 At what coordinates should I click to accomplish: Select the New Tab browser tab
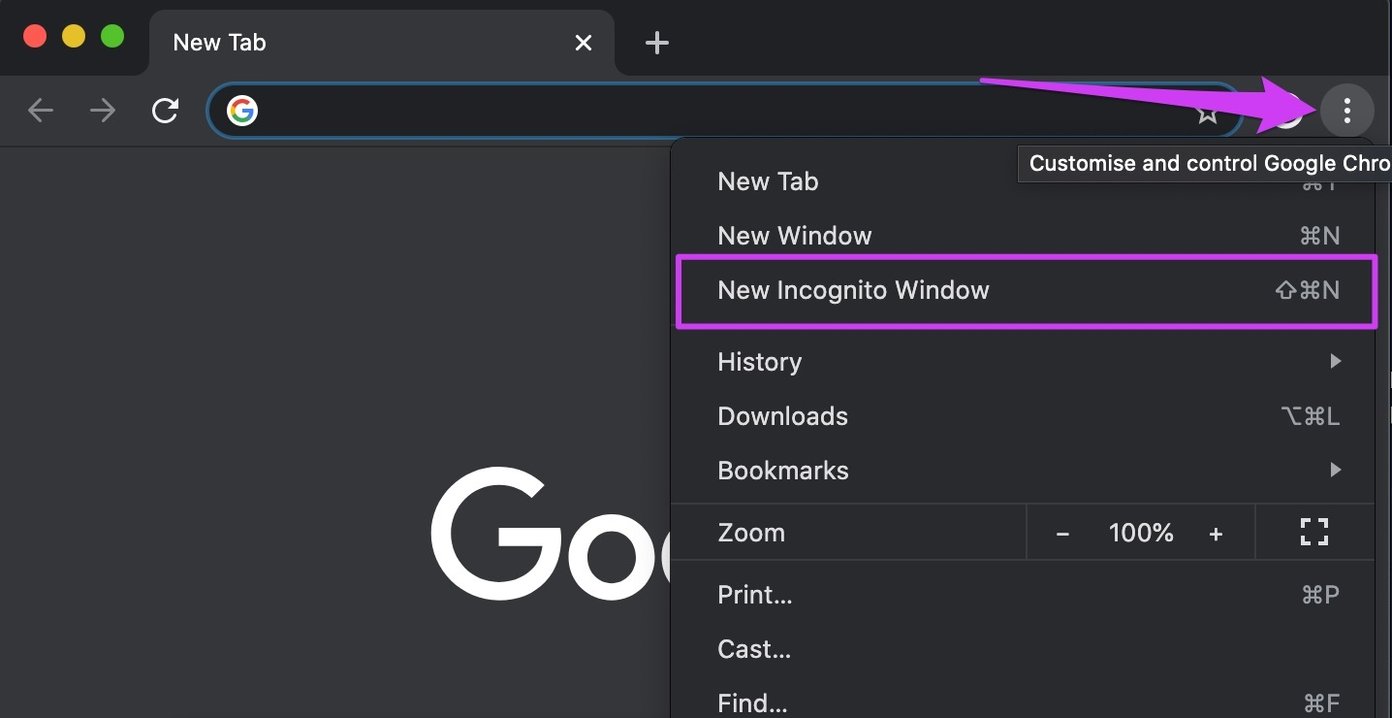tap(380, 43)
